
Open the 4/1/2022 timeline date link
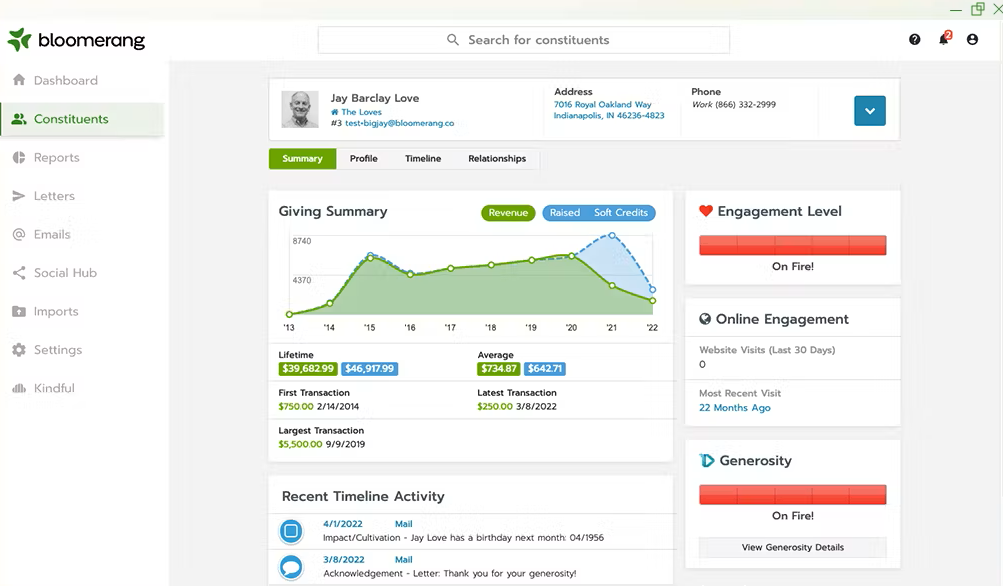click(342, 523)
